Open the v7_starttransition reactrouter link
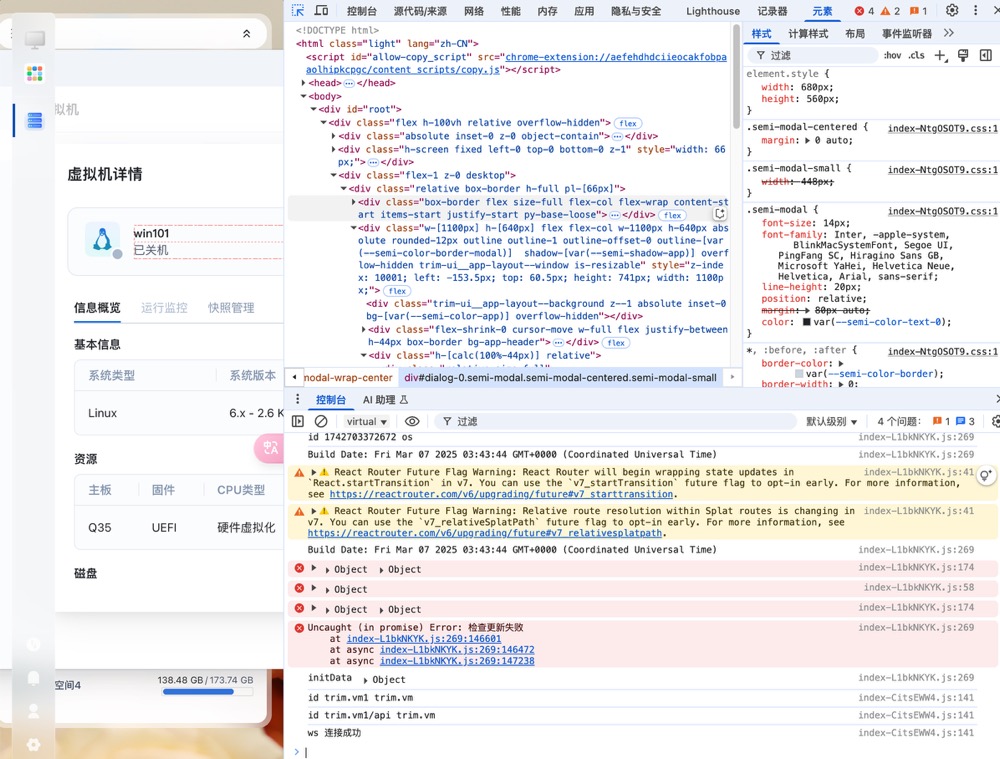The image size is (1000, 759). [501, 494]
